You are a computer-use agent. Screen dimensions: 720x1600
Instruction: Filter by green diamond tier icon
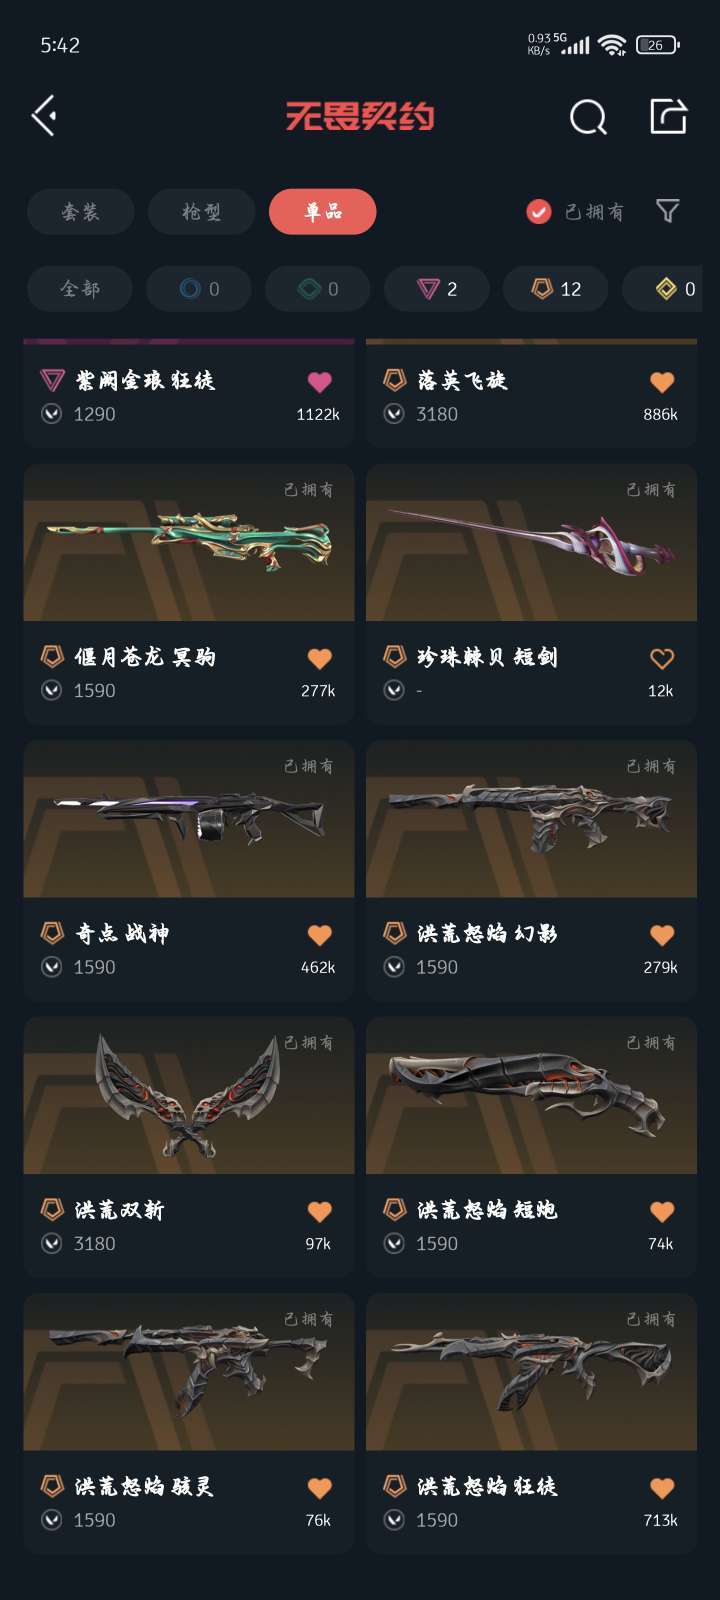pos(318,289)
